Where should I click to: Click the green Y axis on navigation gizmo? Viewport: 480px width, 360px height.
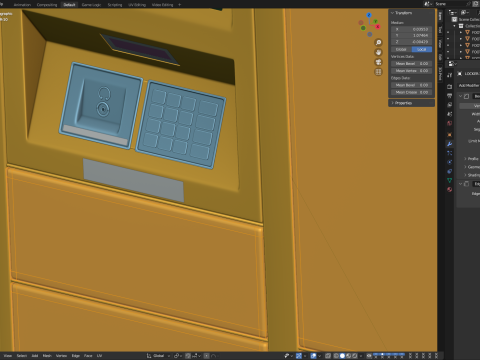point(375,21)
